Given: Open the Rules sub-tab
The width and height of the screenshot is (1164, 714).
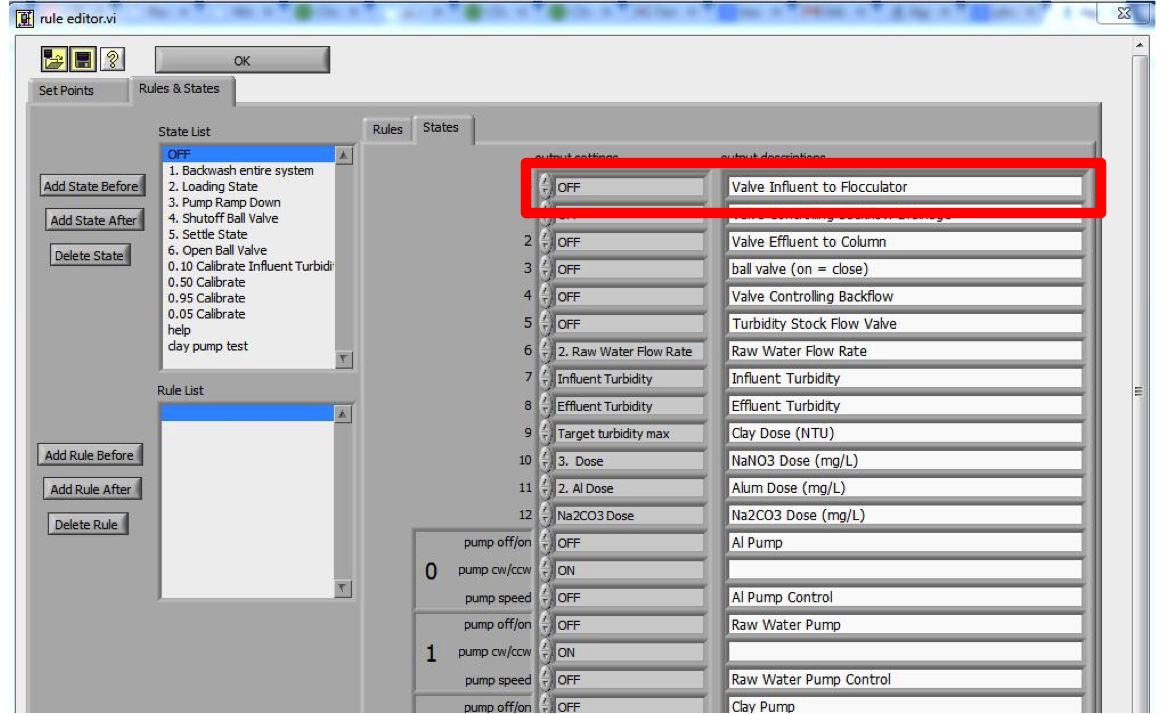Looking at the screenshot, I should 388,129.
